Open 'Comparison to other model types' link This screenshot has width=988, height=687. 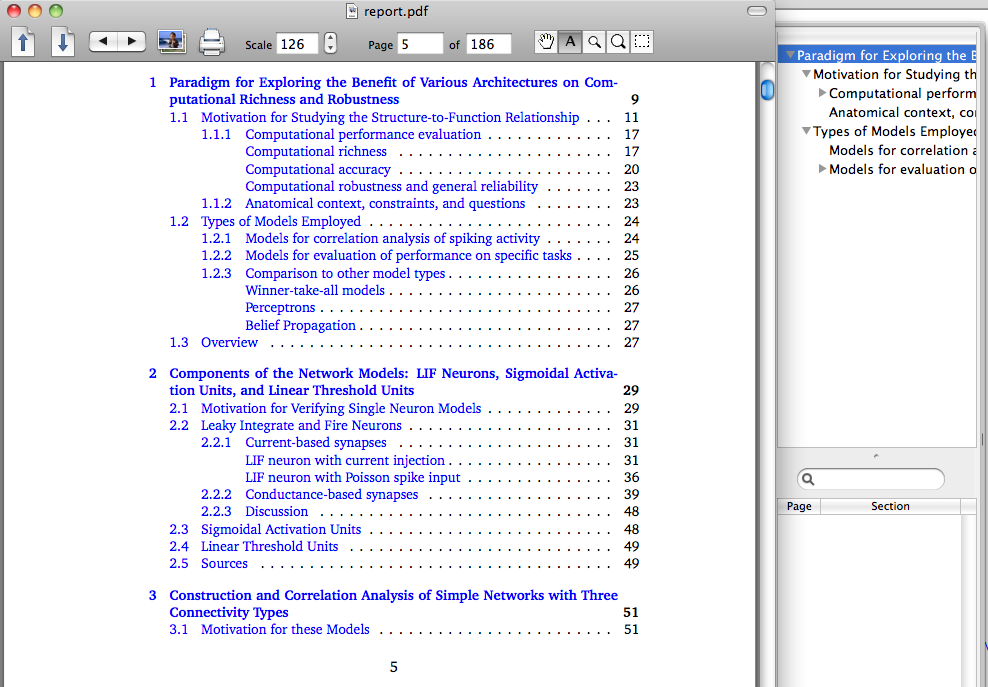[x=345, y=274]
